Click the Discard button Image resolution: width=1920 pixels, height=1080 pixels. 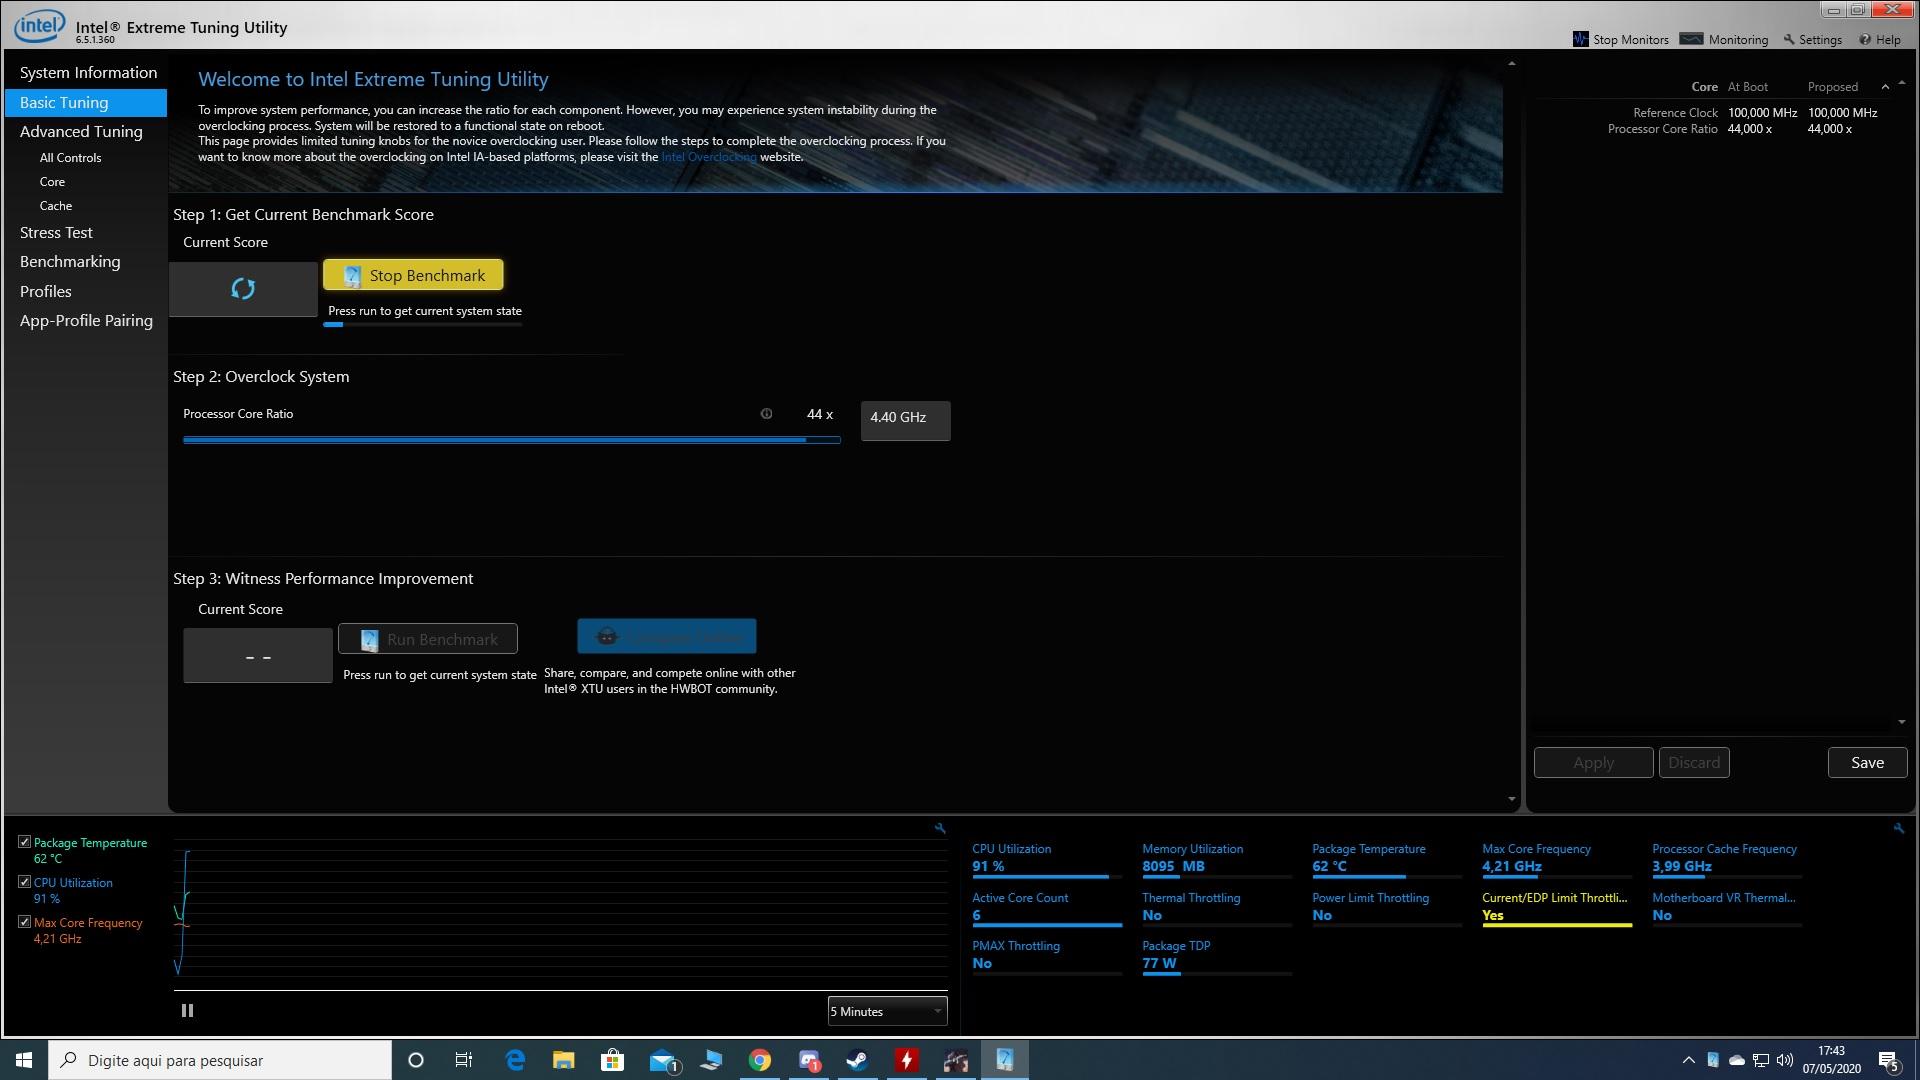point(1694,762)
